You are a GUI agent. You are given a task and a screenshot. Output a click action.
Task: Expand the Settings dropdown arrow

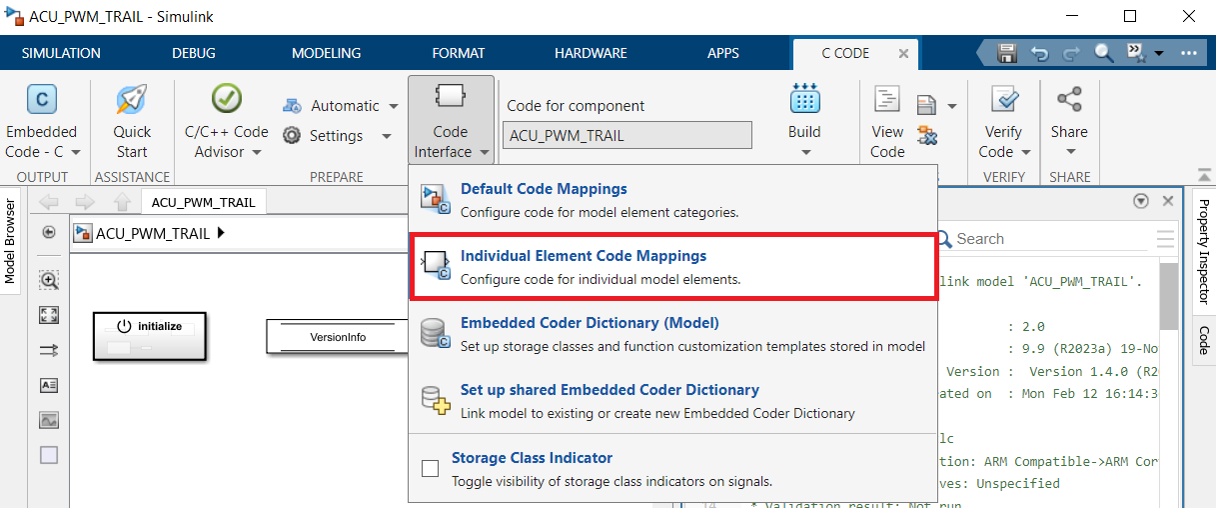click(x=386, y=136)
